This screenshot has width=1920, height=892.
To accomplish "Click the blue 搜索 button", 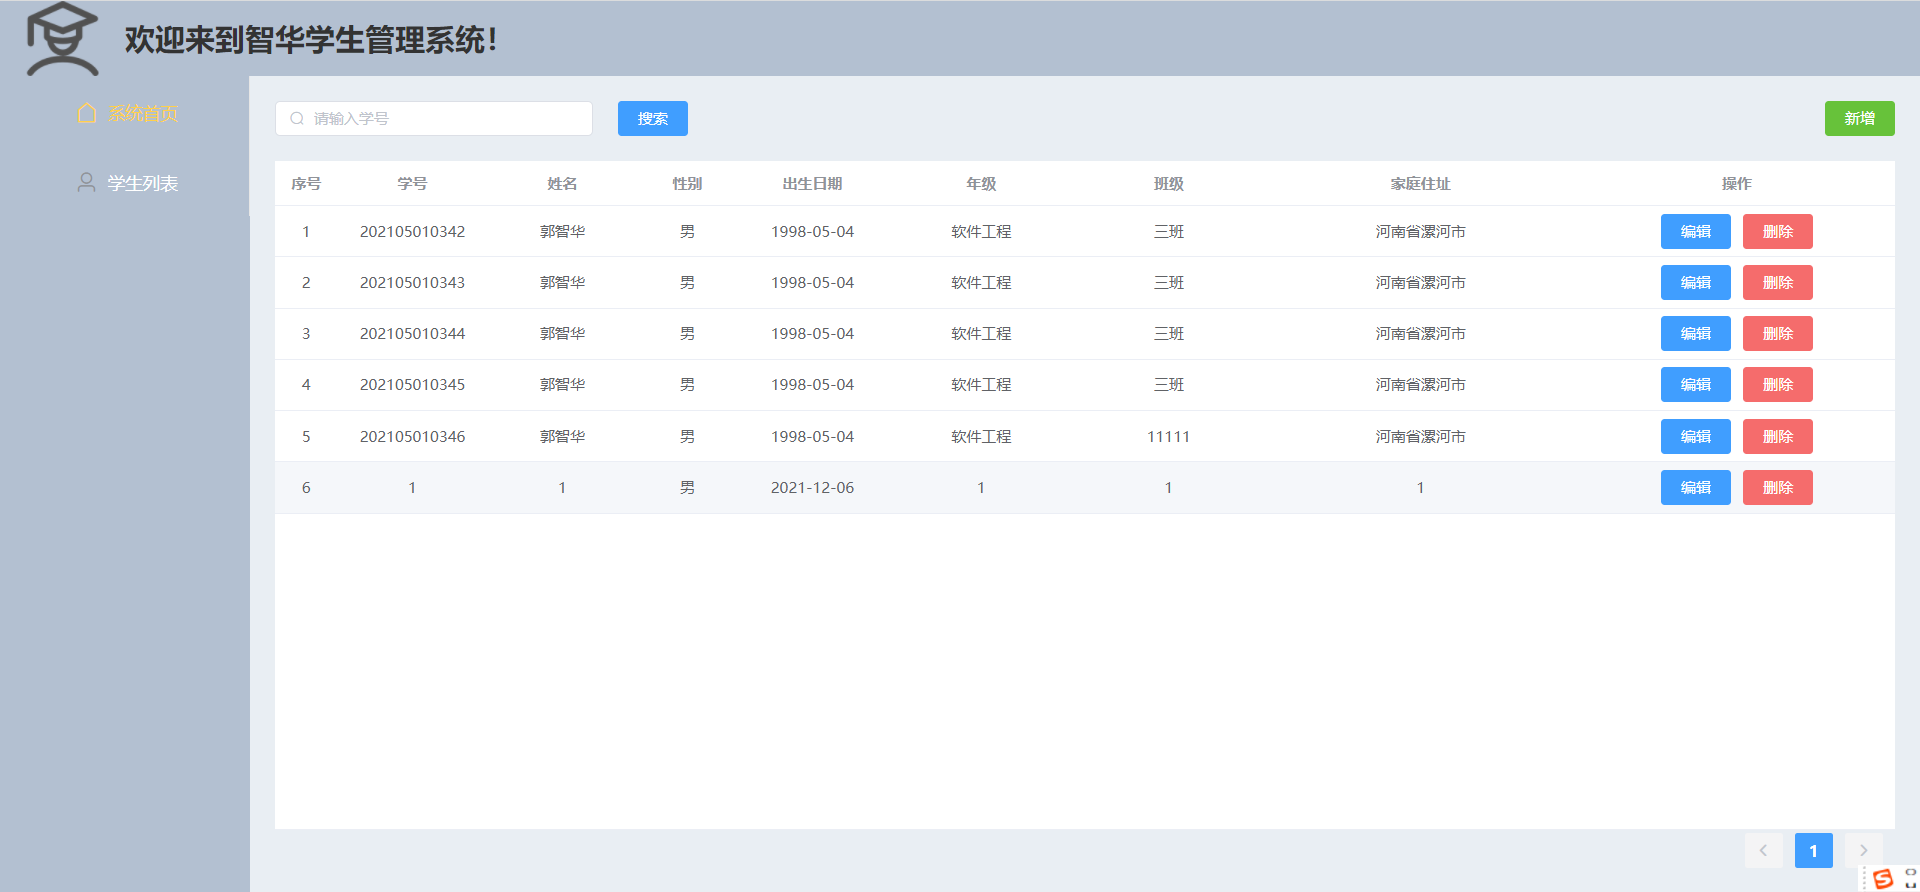I will point(653,118).
